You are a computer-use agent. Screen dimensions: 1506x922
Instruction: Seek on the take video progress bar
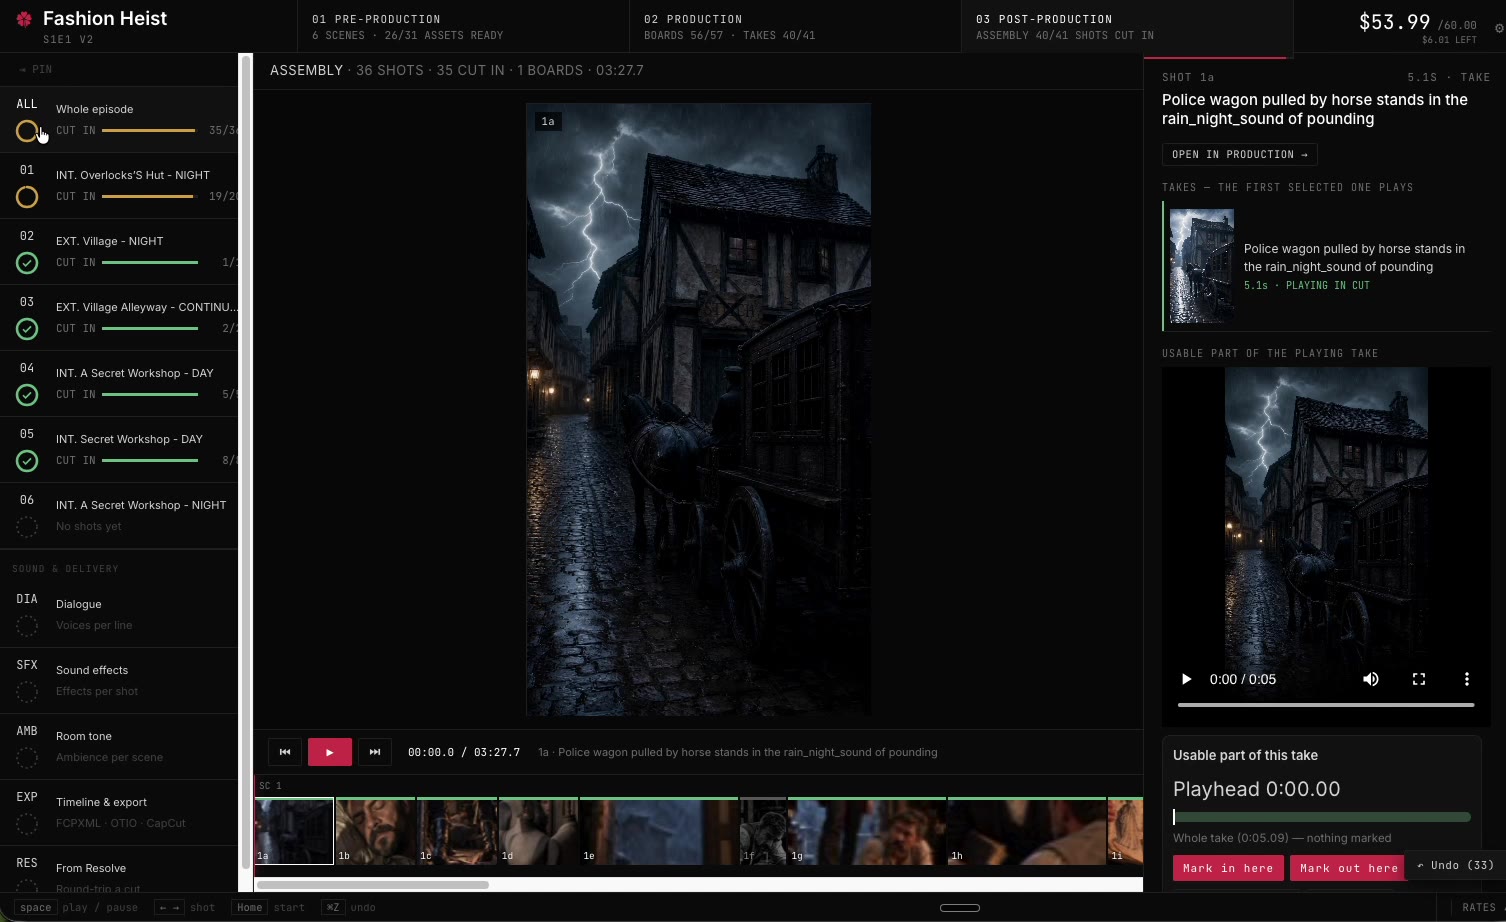(x=1326, y=705)
